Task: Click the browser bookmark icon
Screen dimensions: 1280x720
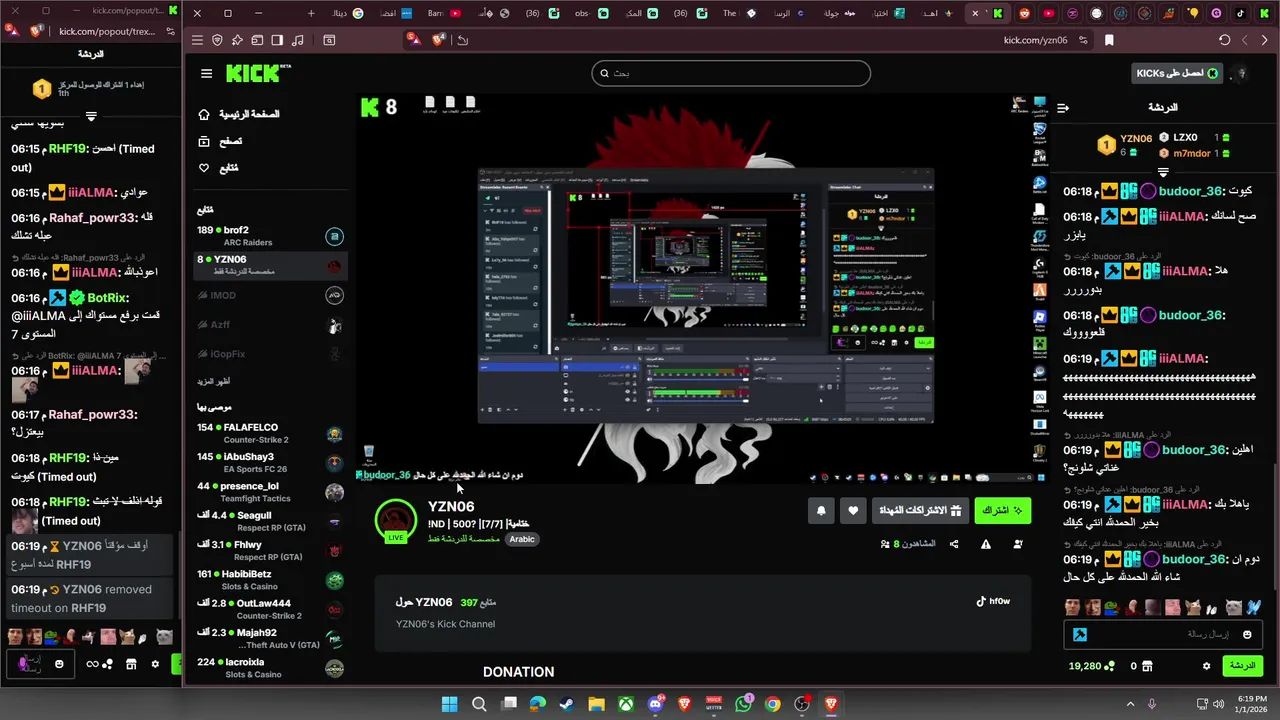Action: [x=1109, y=40]
